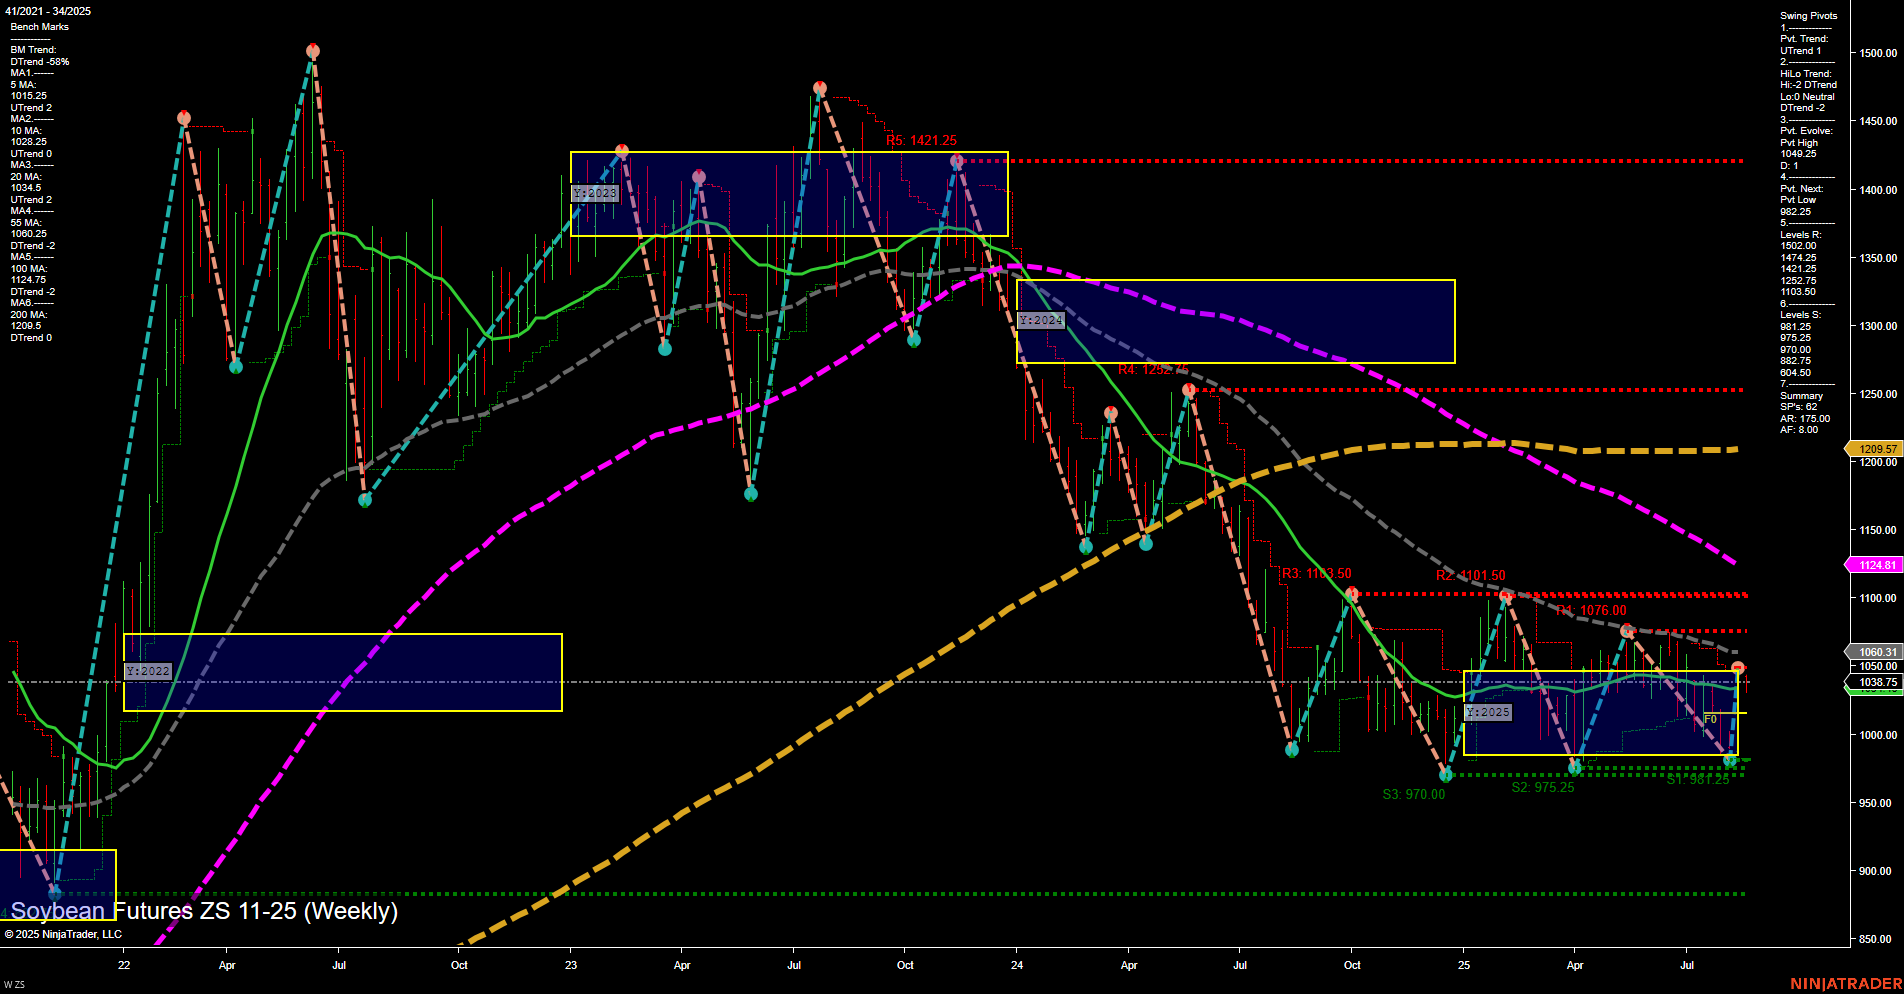Select the Y:2024 label box

click(1040, 320)
